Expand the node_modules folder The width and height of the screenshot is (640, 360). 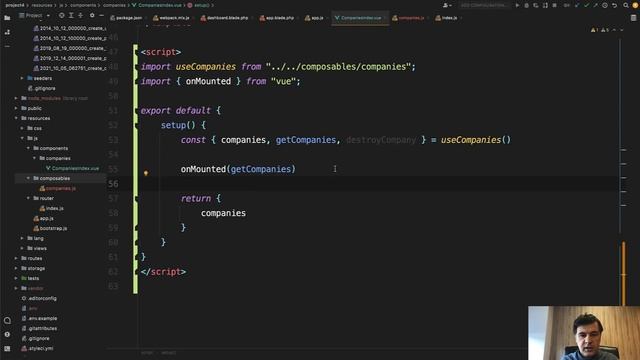coord(16,98)
